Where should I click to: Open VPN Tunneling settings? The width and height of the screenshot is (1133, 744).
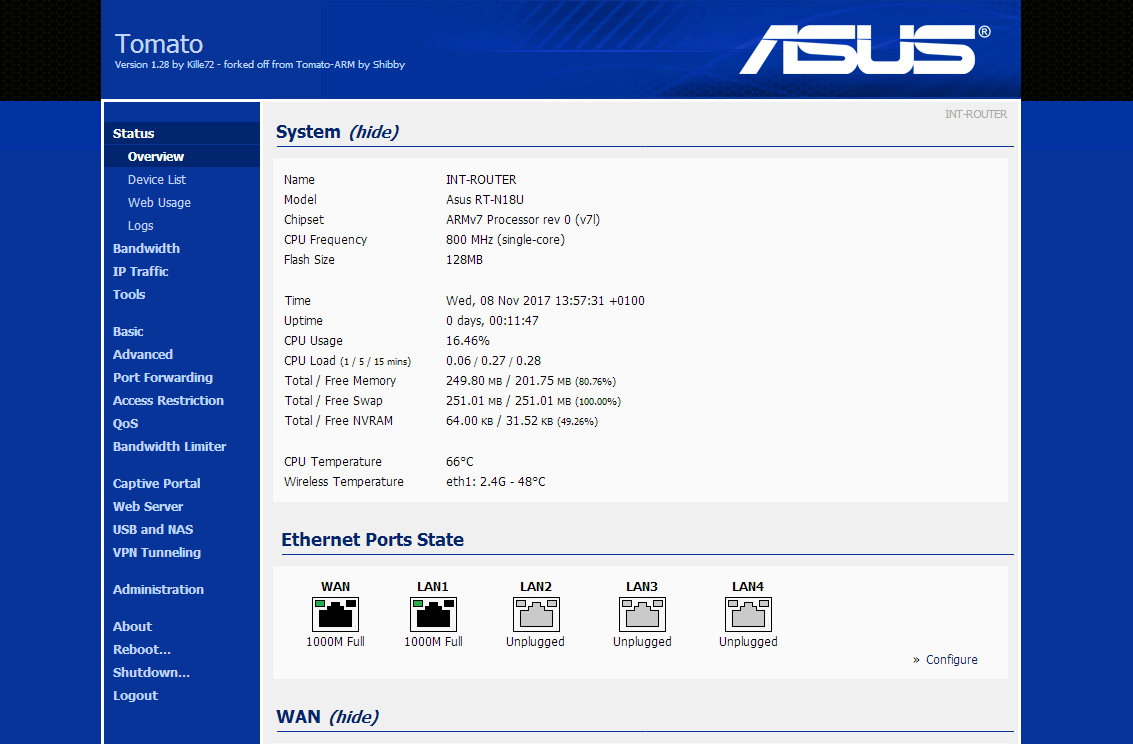157,553
